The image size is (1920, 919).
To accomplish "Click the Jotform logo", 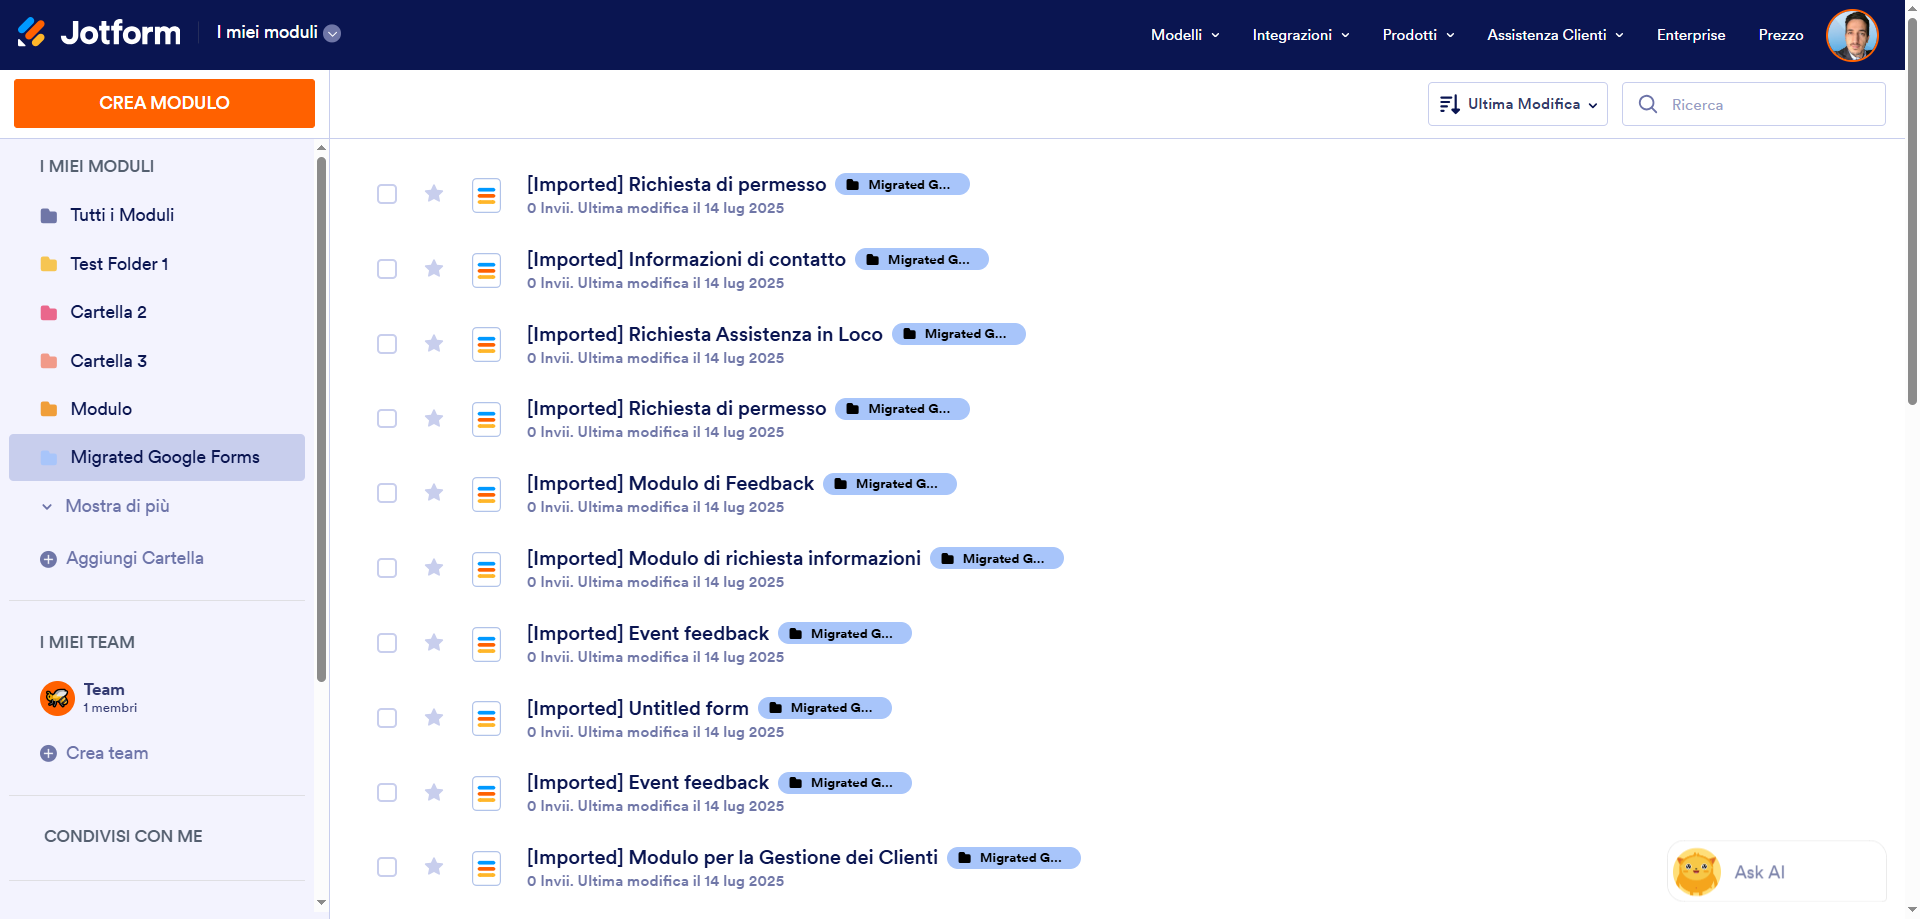I will click(99, 33).
